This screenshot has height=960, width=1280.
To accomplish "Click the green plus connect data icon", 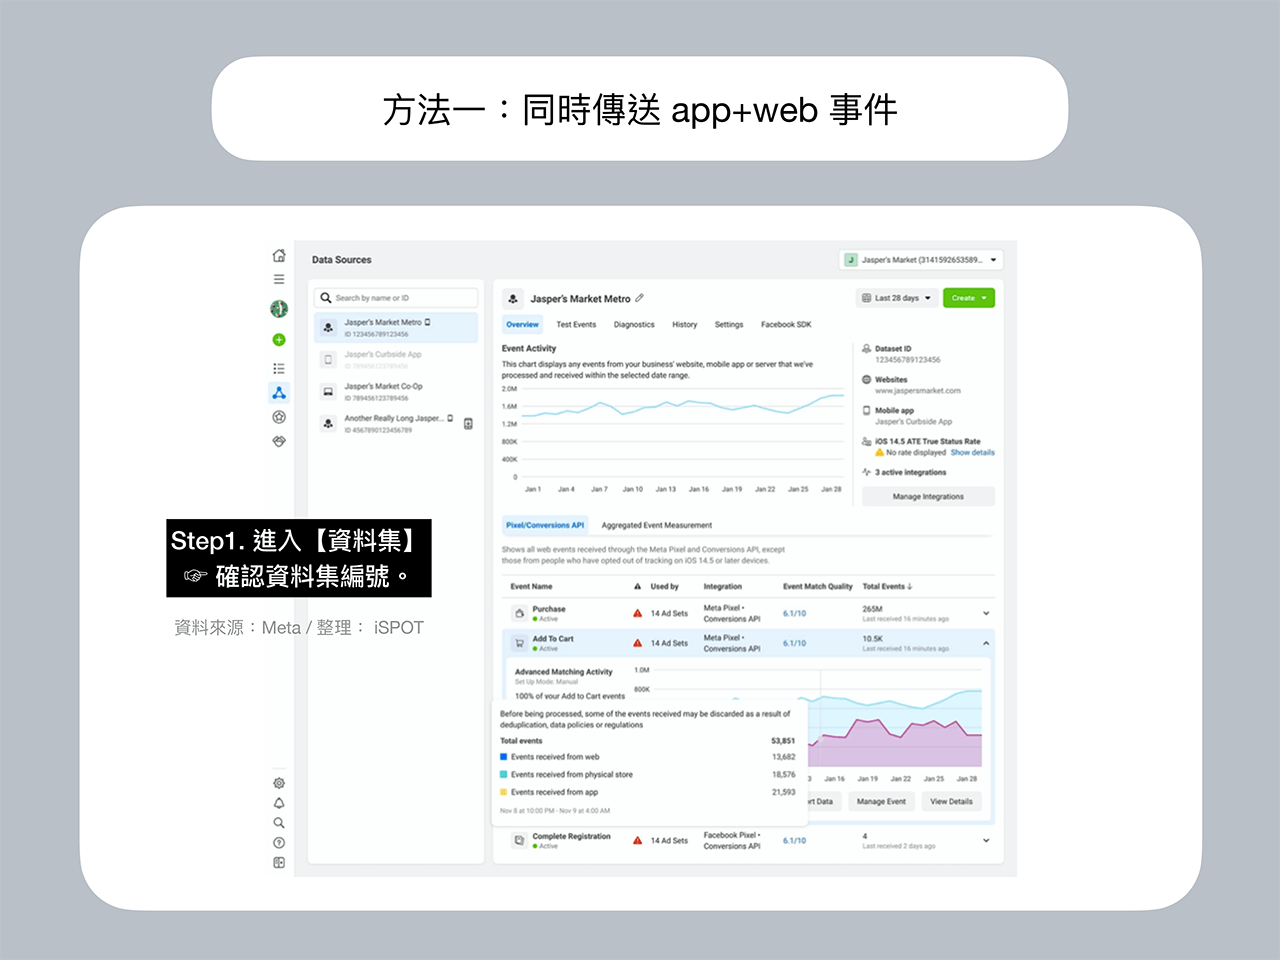I will [x=279, y=340].
